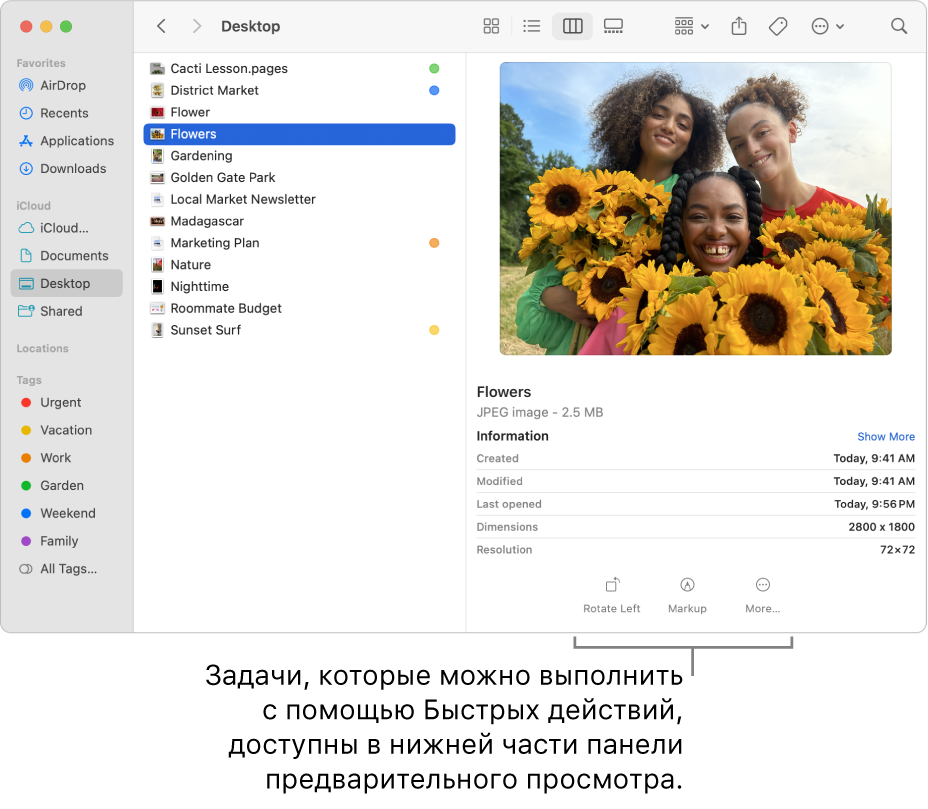The image size is (928, 809).
Task: Click the Created date value
Action: [x=874, y=459]
